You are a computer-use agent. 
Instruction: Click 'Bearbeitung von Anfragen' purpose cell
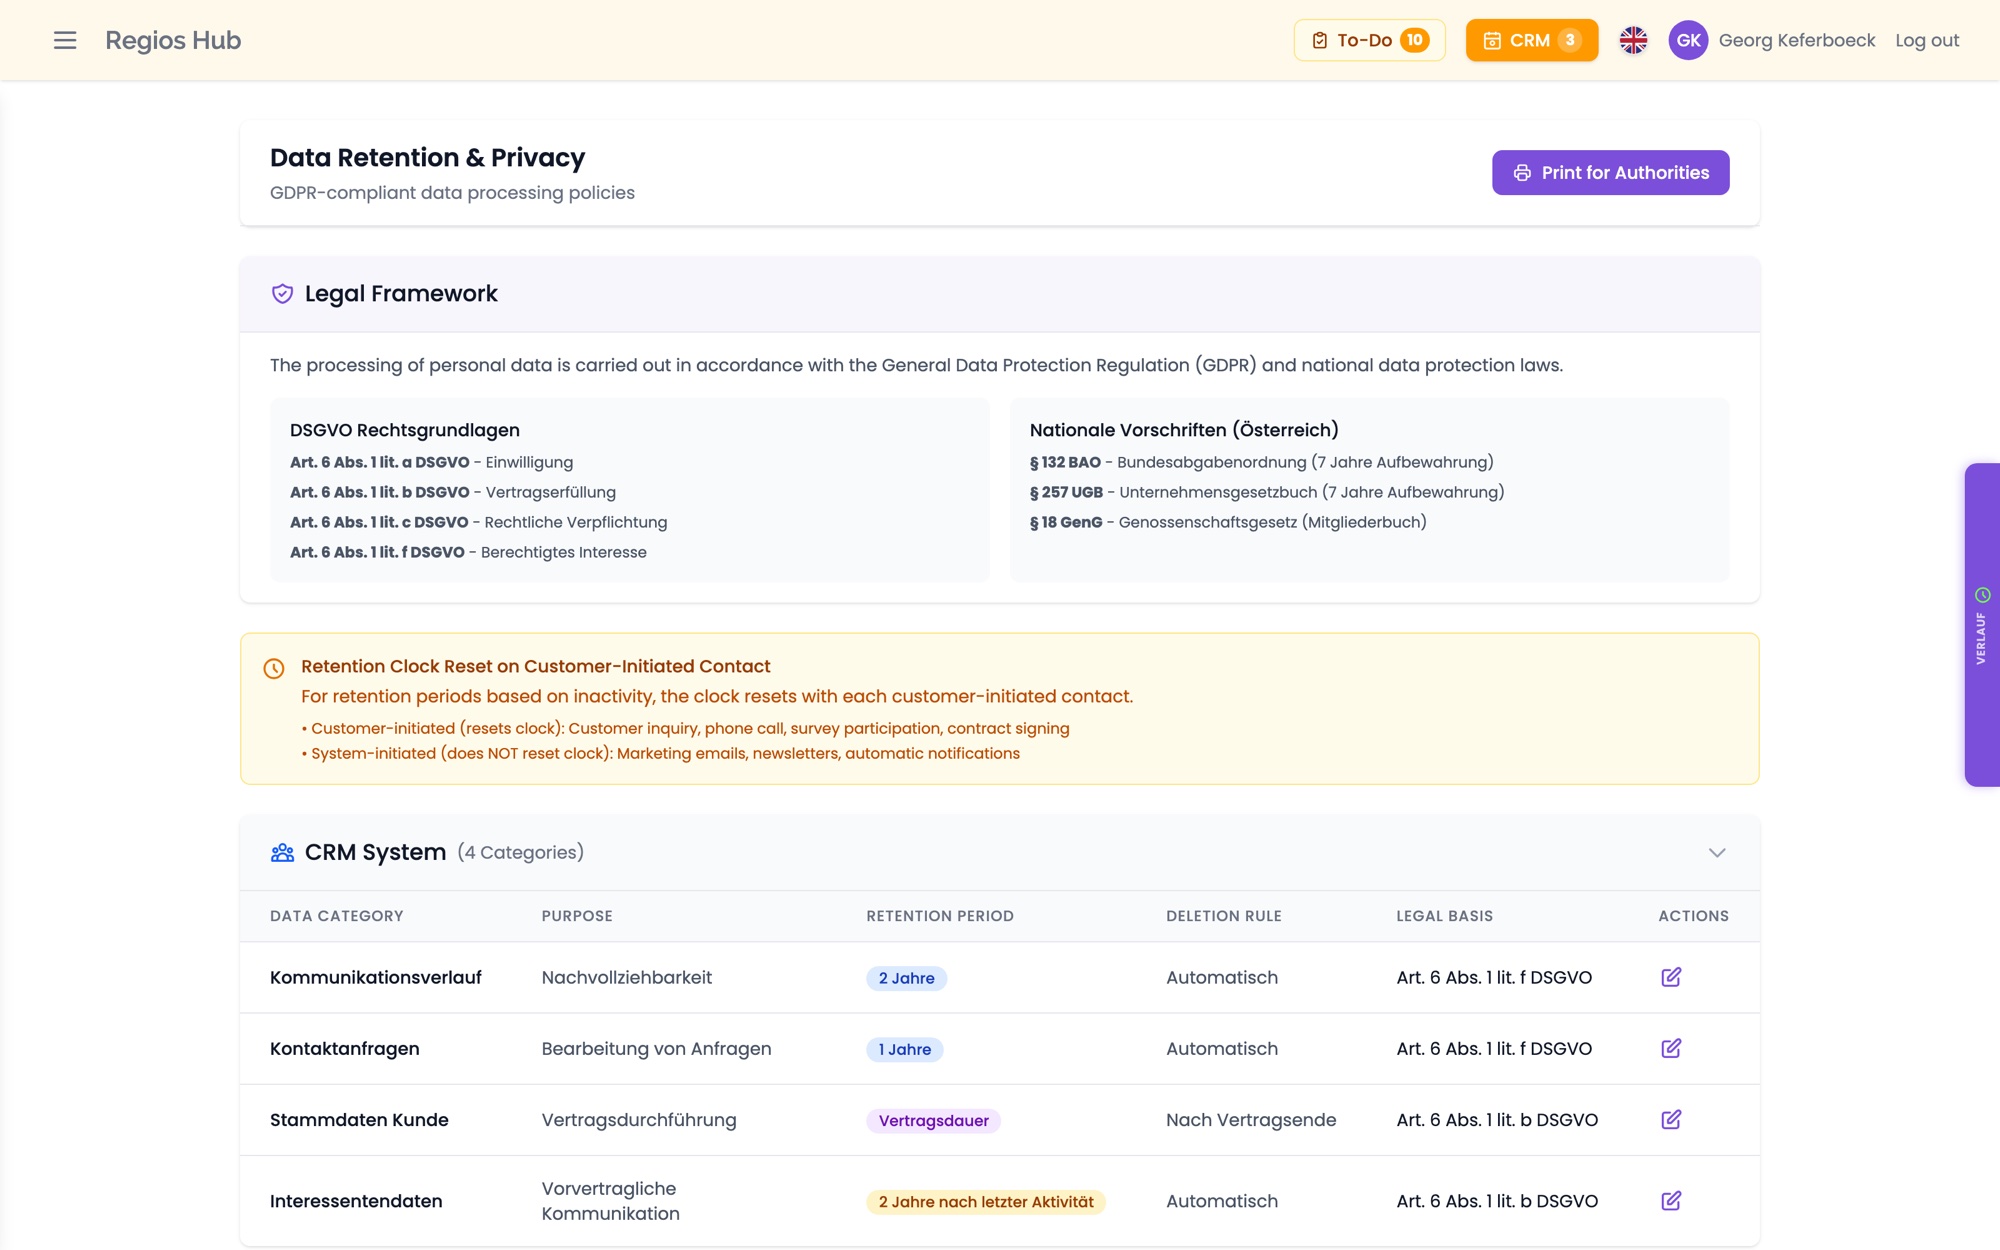(x=656, y=1048)
